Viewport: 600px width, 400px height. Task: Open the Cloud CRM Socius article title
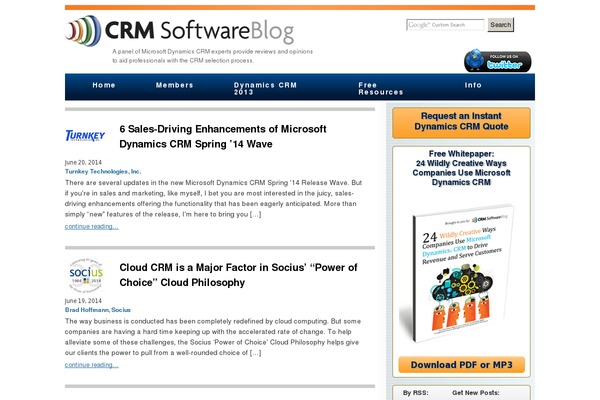pyautogui.click(x=238, y=275)
